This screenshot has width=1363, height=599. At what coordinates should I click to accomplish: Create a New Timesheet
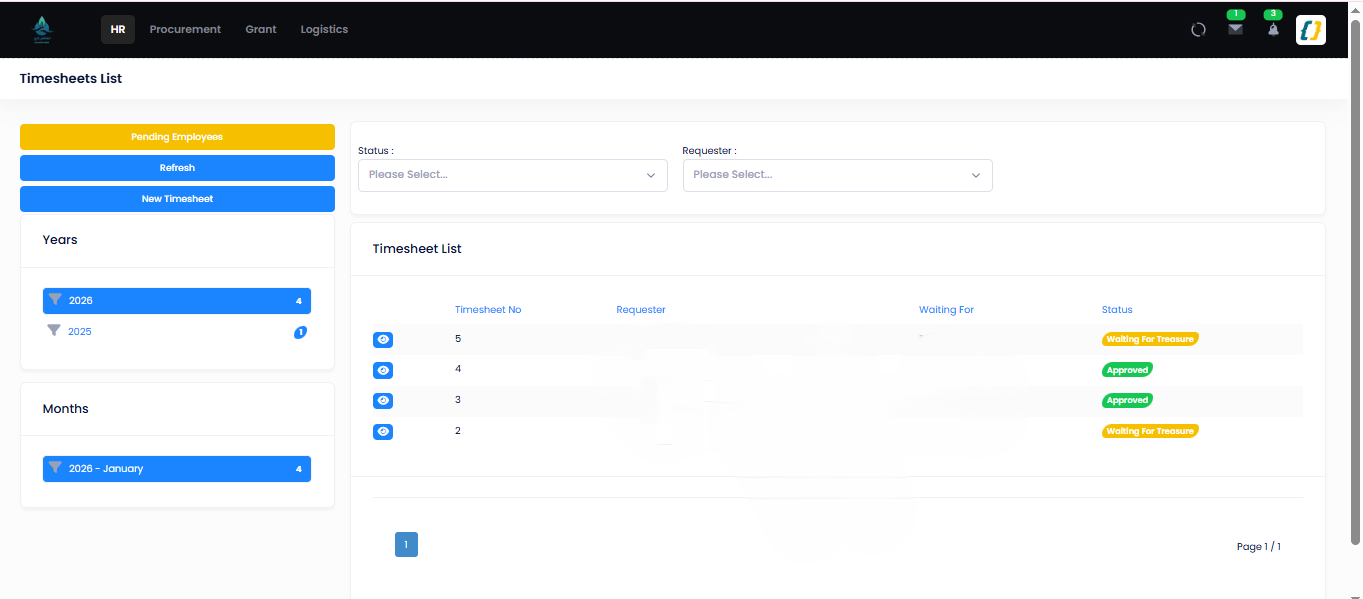tap(177, 199)
